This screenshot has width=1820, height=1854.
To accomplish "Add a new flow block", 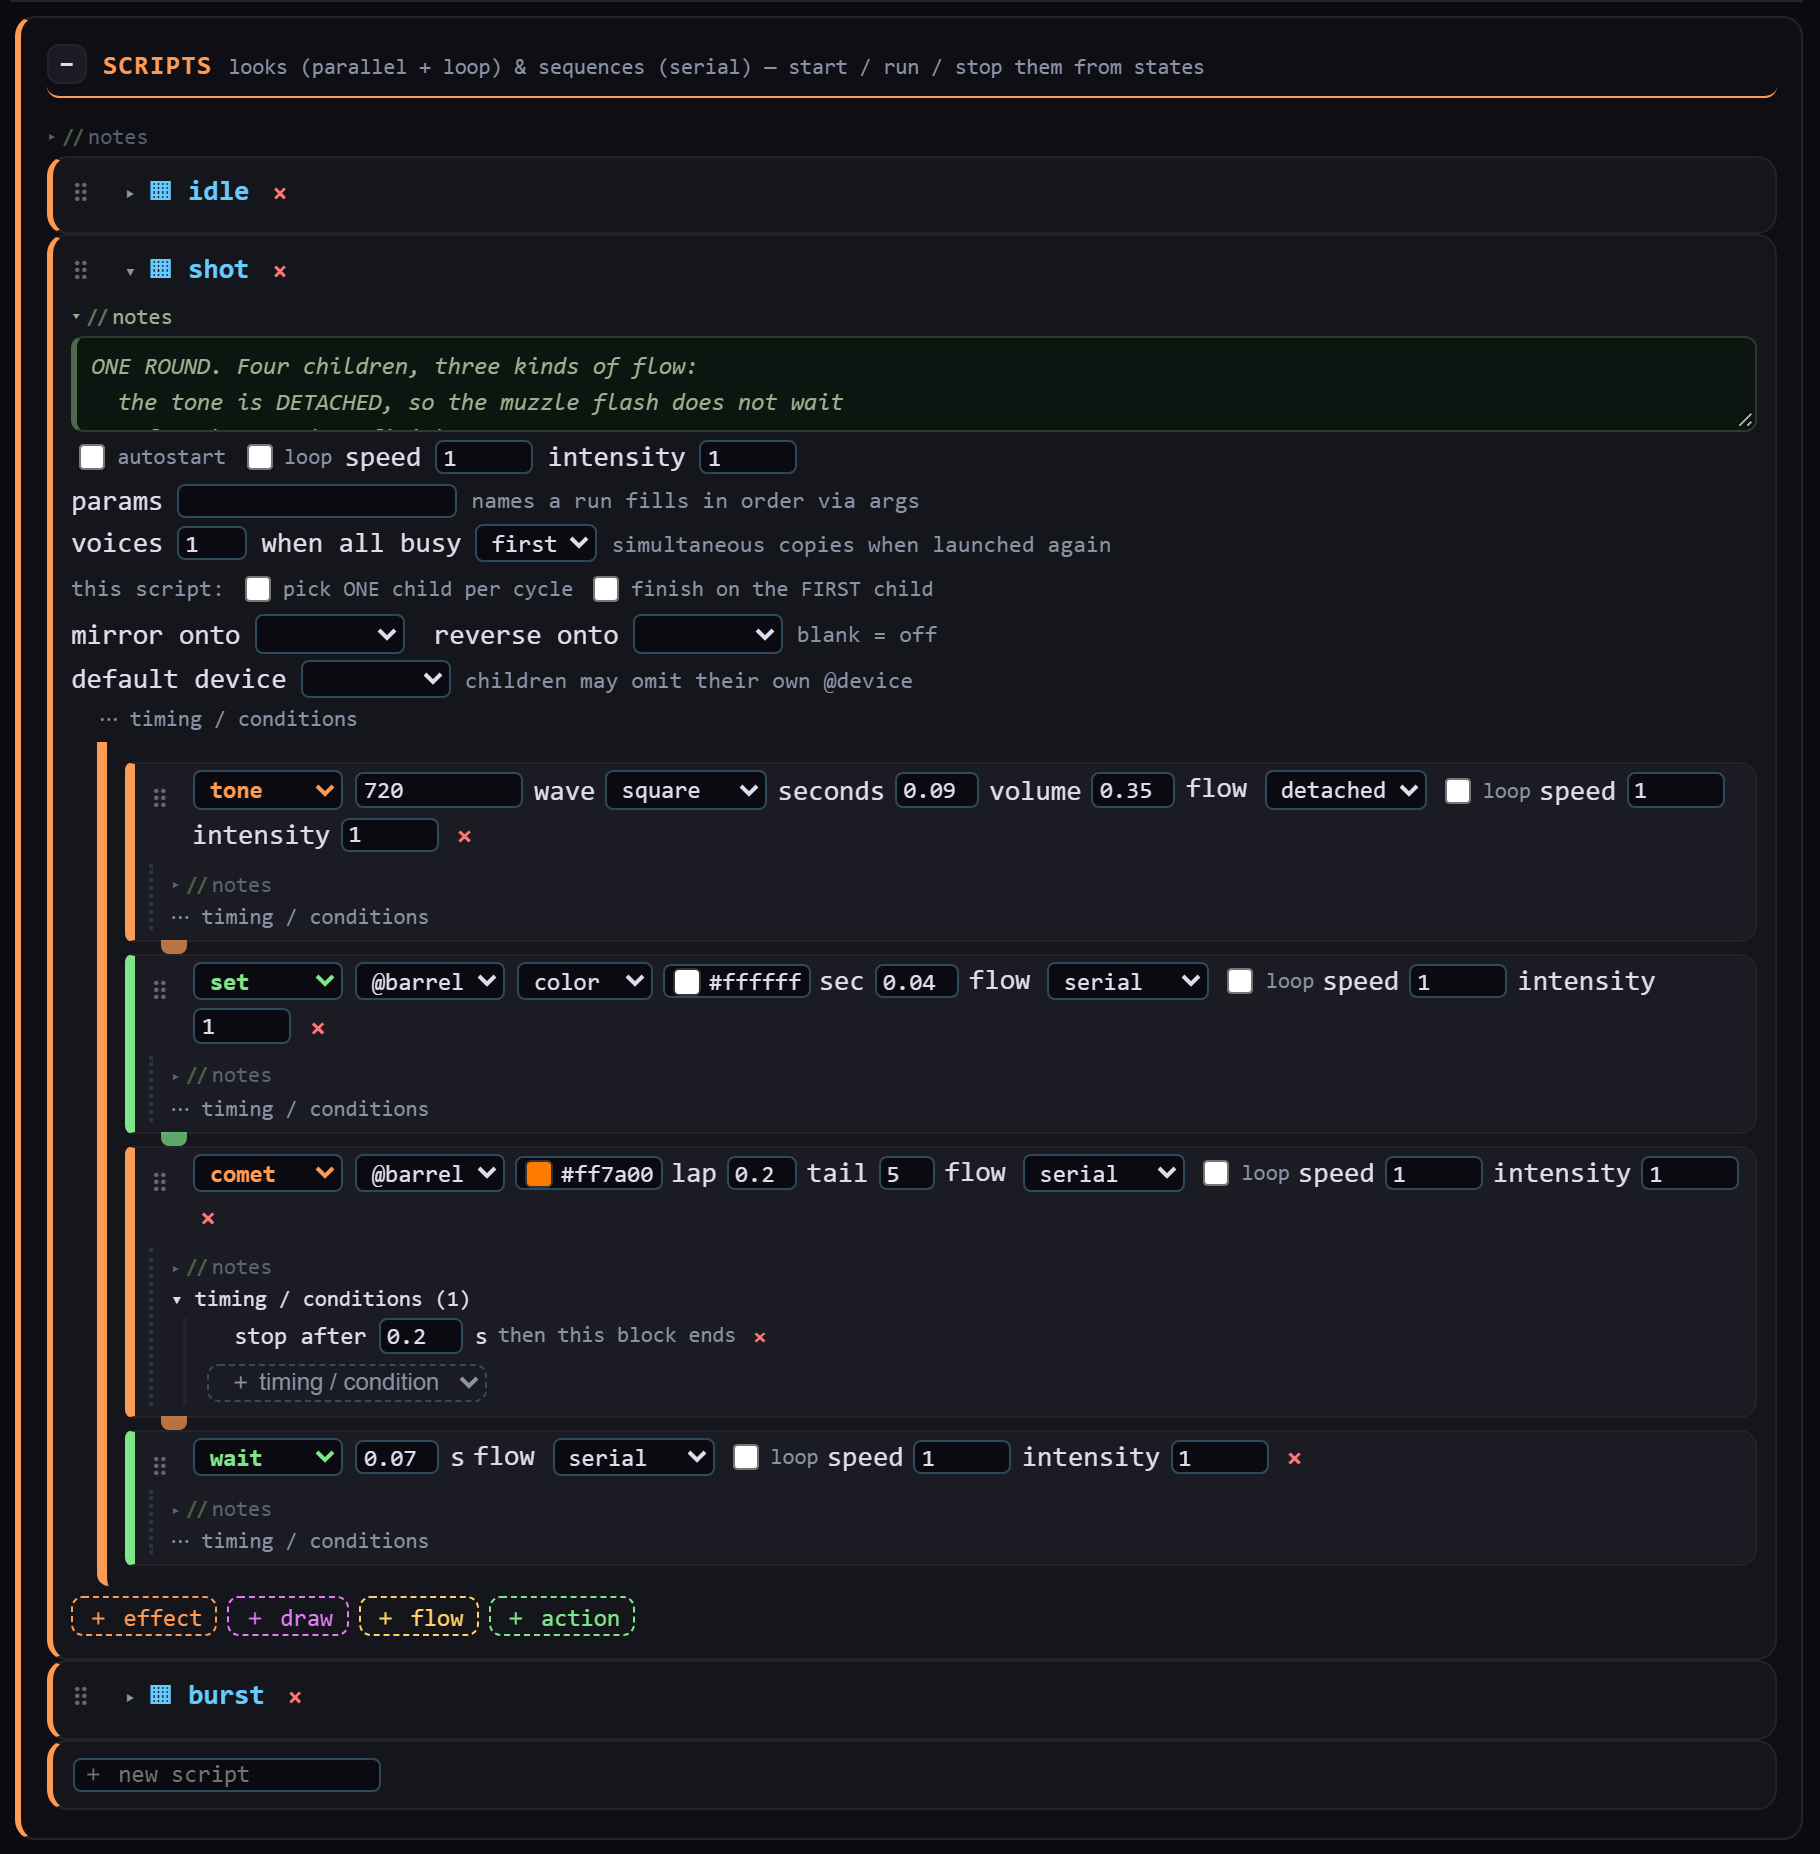I will (x=419, y=1617).
